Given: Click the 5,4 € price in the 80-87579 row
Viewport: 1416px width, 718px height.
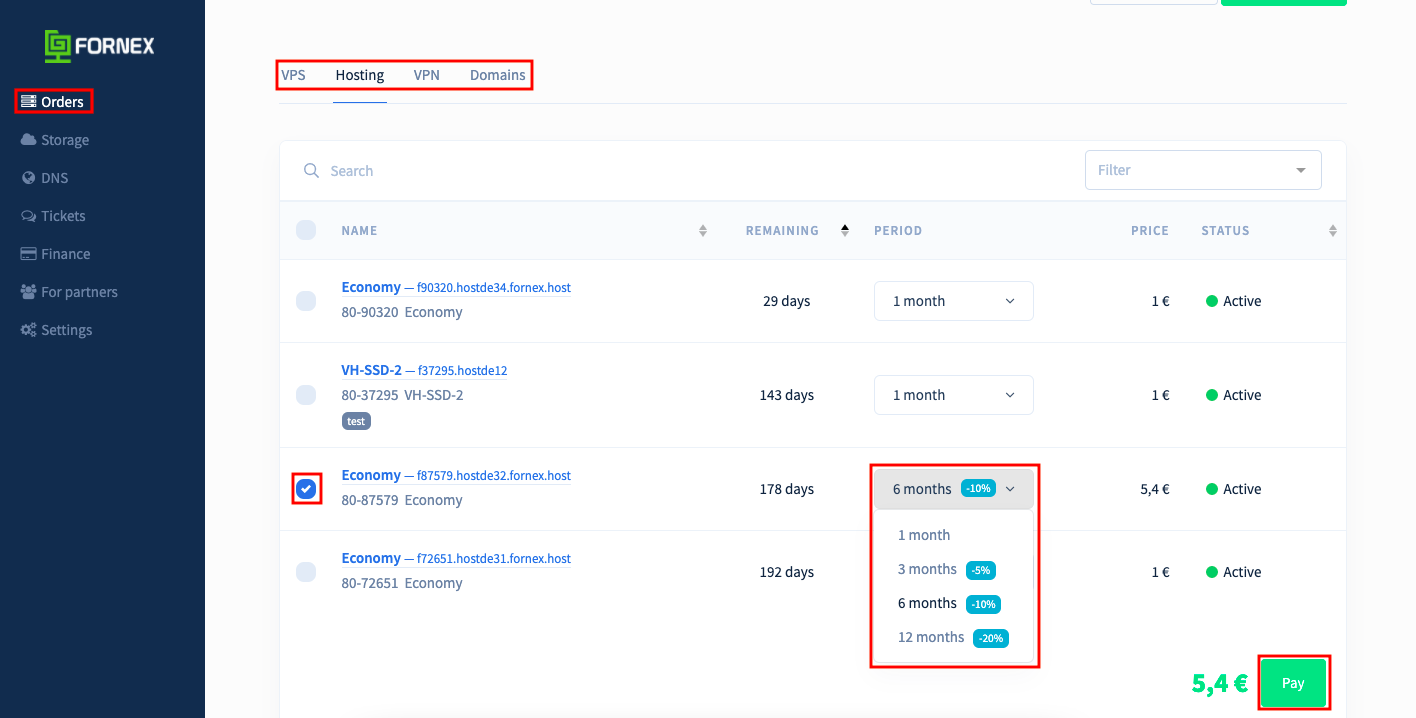Looking at the screenshot, I should coord(1155,489).
